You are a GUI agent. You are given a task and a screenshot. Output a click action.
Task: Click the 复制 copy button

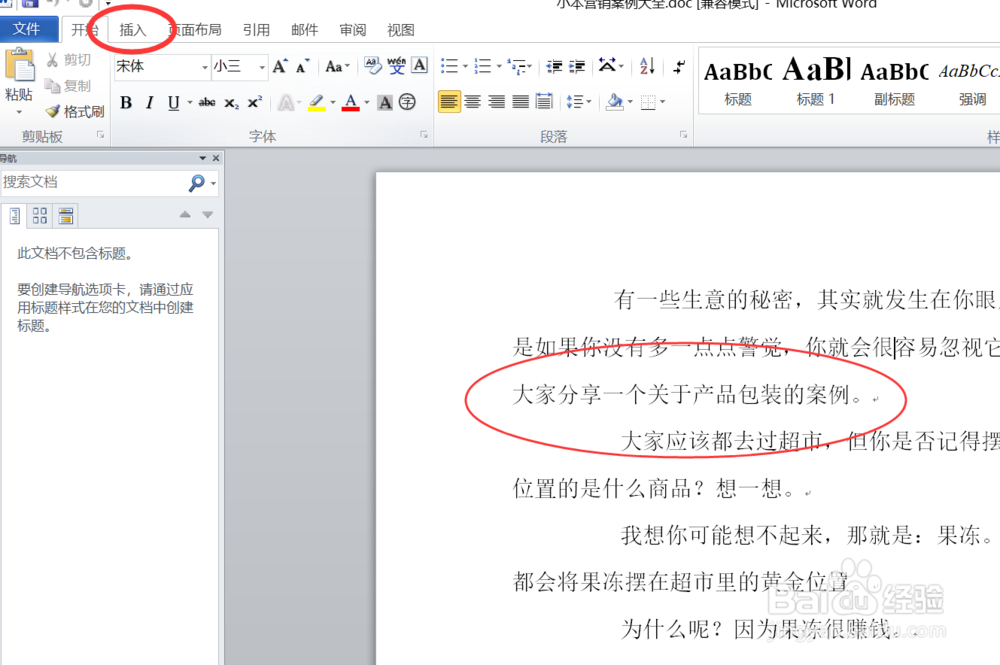[68, 85]
